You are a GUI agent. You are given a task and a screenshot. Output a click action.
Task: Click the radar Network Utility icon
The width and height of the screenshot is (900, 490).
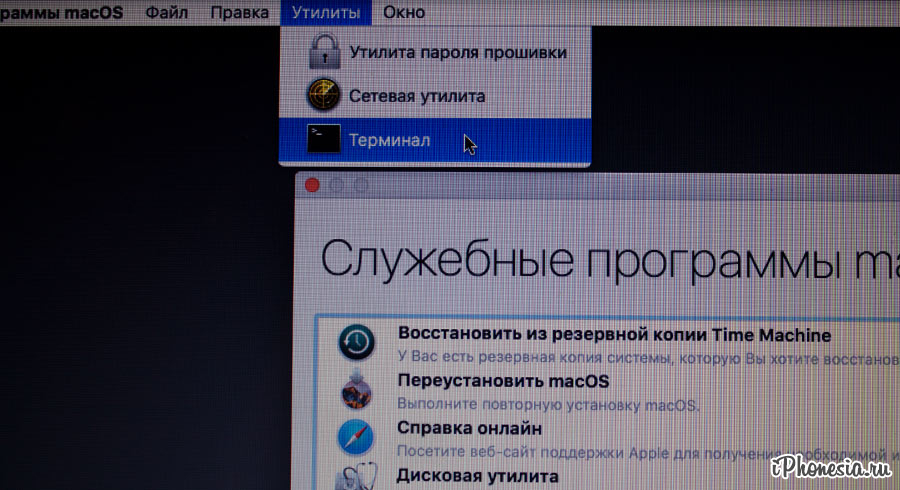(x=324, y=95)
